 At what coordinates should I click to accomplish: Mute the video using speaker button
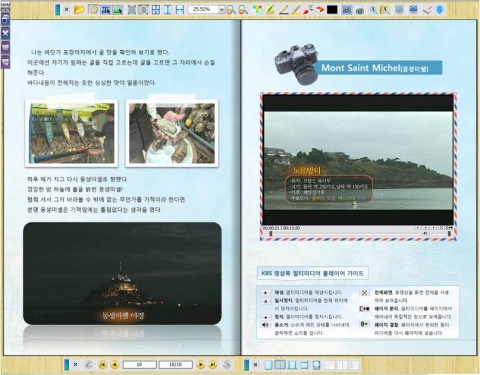(425, 233)
